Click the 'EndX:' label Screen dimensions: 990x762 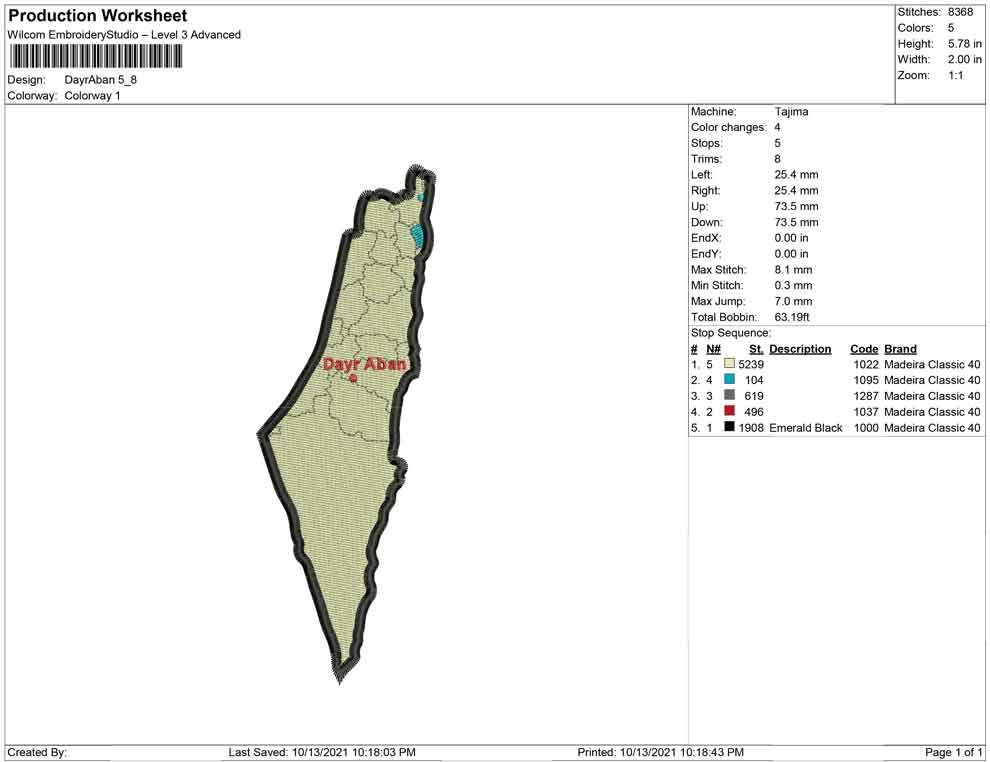706,238
